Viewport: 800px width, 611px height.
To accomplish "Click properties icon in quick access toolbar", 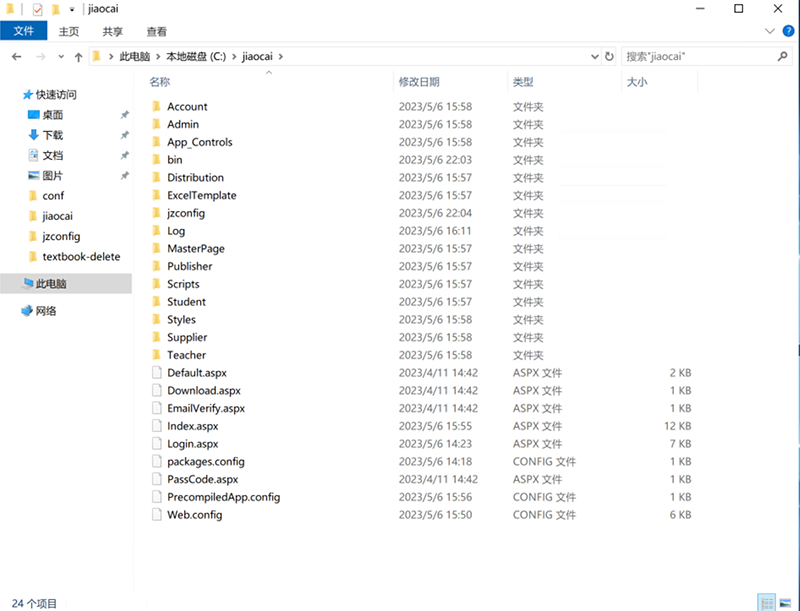I will click(x=37, y=9).
